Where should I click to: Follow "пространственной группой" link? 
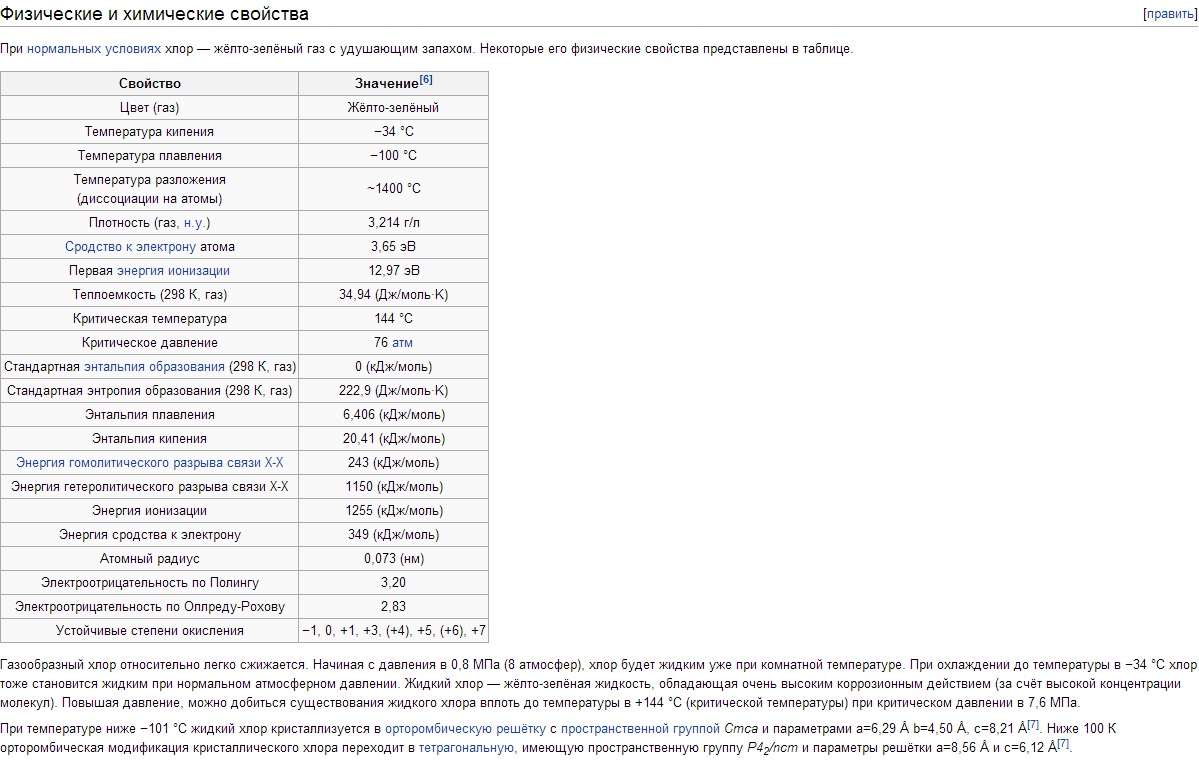[640, 728]
